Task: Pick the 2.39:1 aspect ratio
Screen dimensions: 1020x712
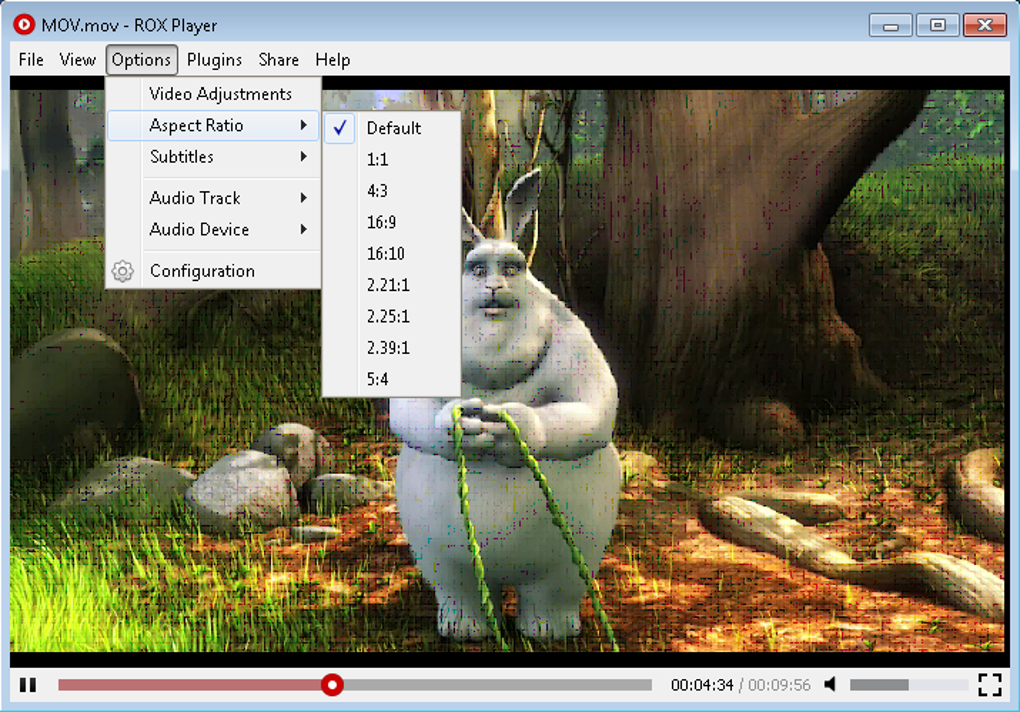Action: click(x=392, y=348)
